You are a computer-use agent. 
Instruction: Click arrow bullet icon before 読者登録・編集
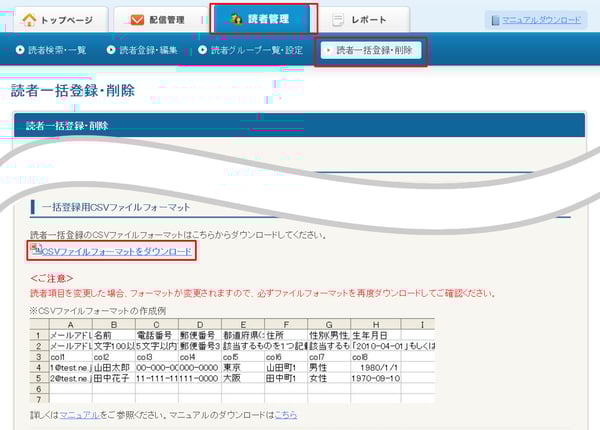point(111,50)
